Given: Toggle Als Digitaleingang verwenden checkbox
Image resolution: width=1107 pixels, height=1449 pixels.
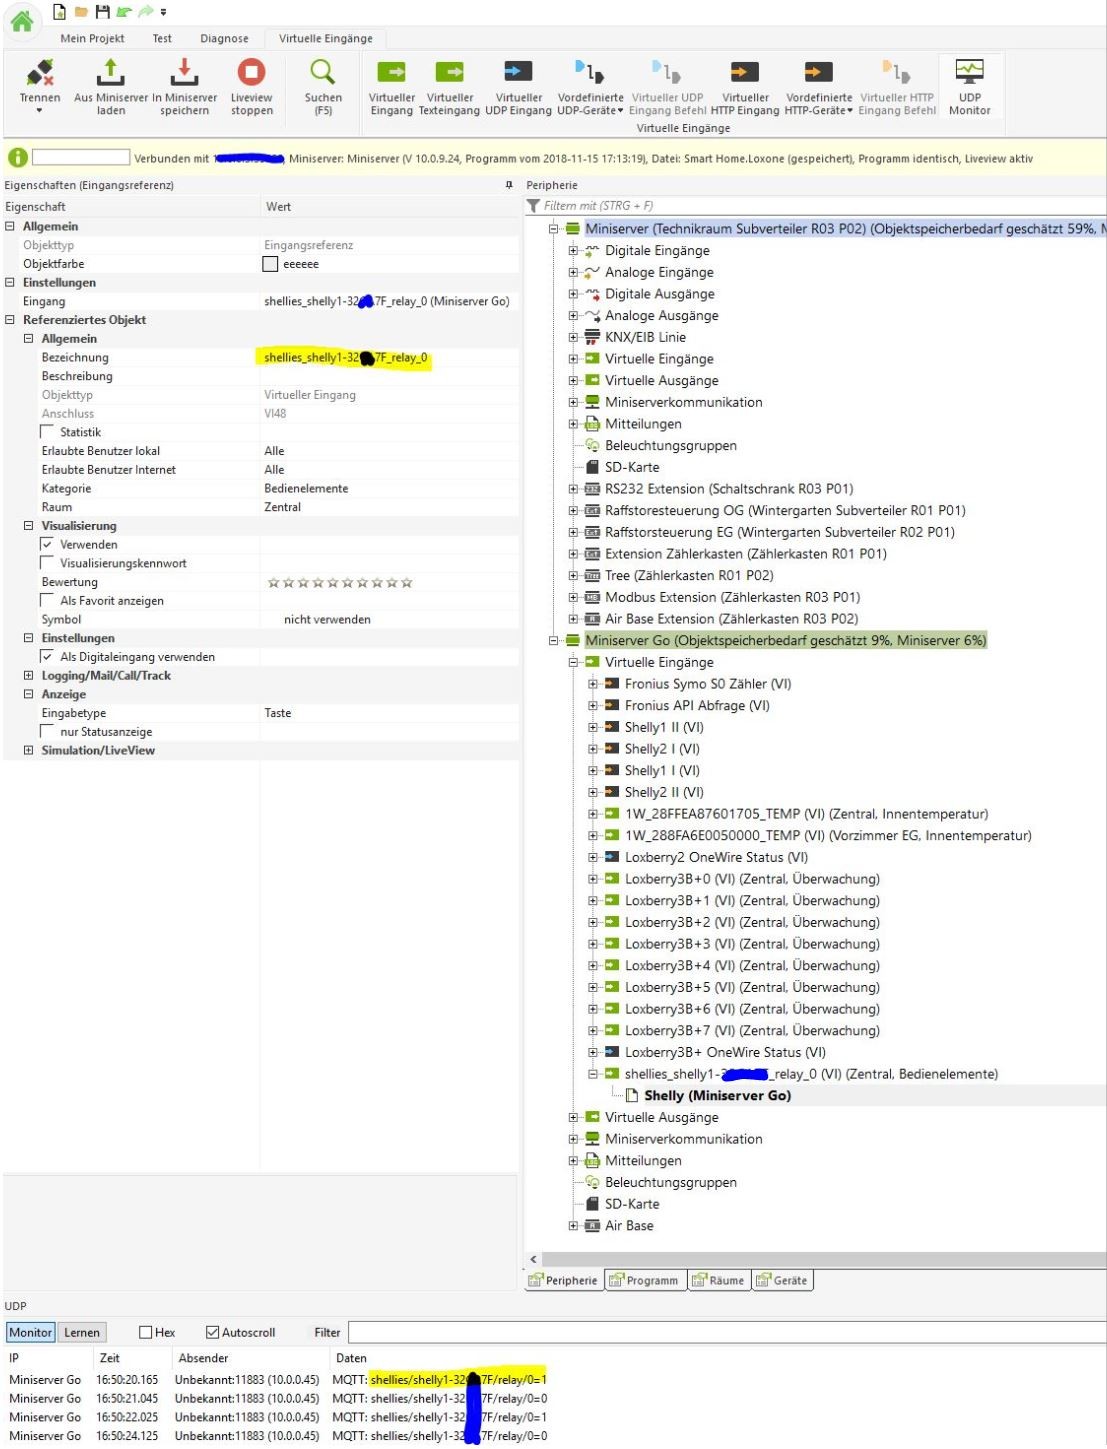Looking at the screenshot, I should (47, 657).
